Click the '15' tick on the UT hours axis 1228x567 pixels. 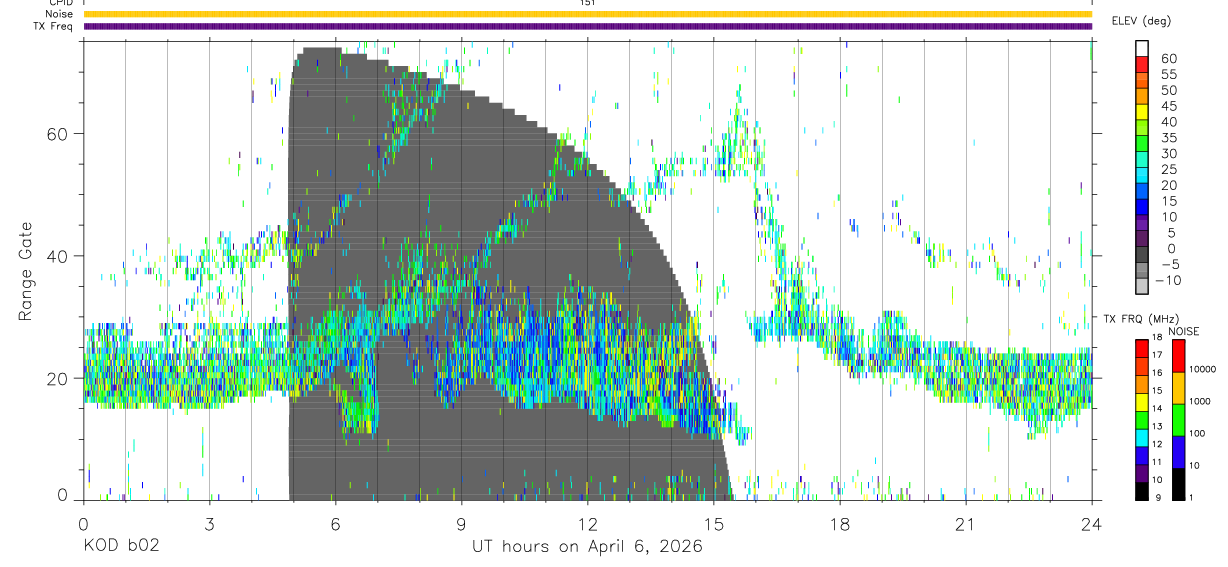tap(713, 524)
